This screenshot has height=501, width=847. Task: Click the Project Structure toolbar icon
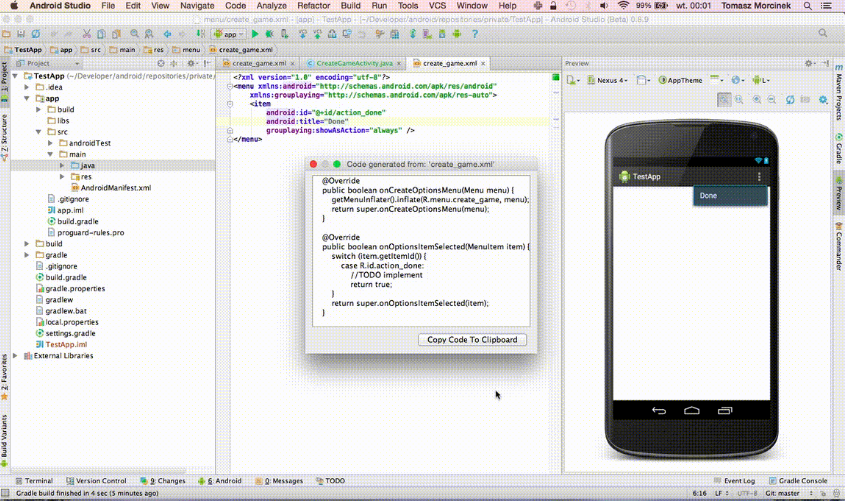[x=394, y=34]
